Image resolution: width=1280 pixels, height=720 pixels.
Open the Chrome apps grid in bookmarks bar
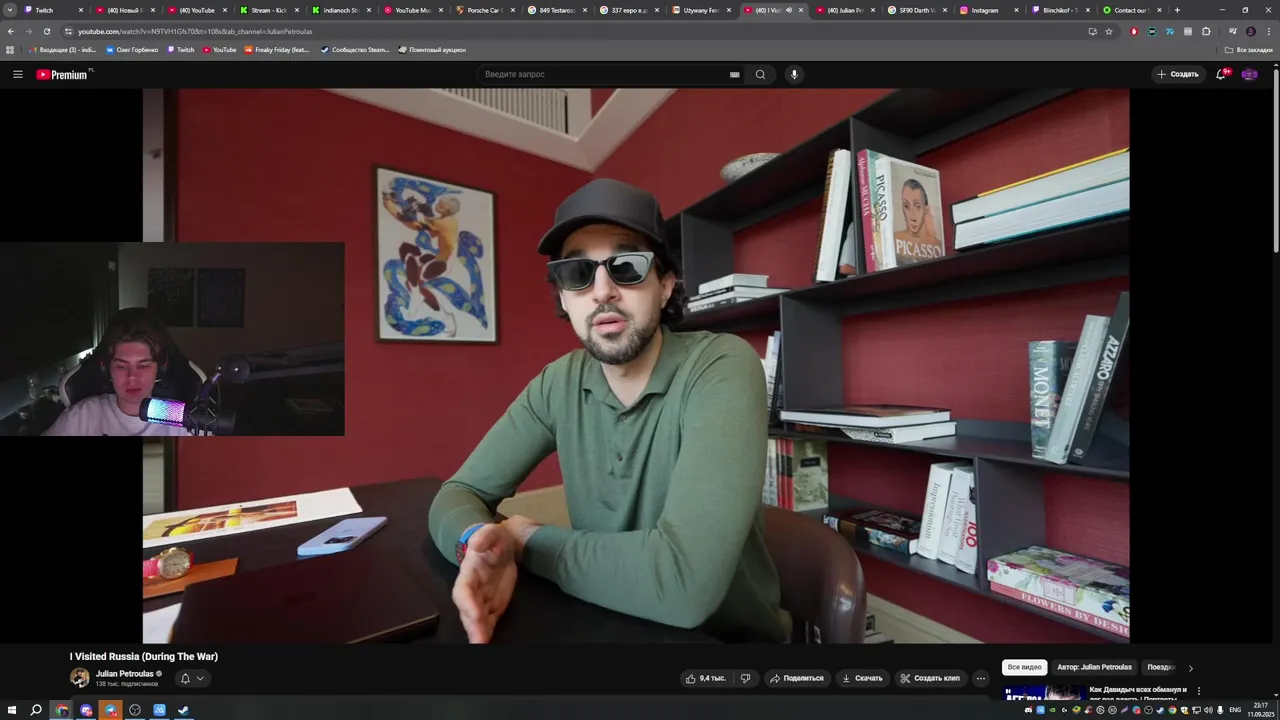(x=11, y=49)
